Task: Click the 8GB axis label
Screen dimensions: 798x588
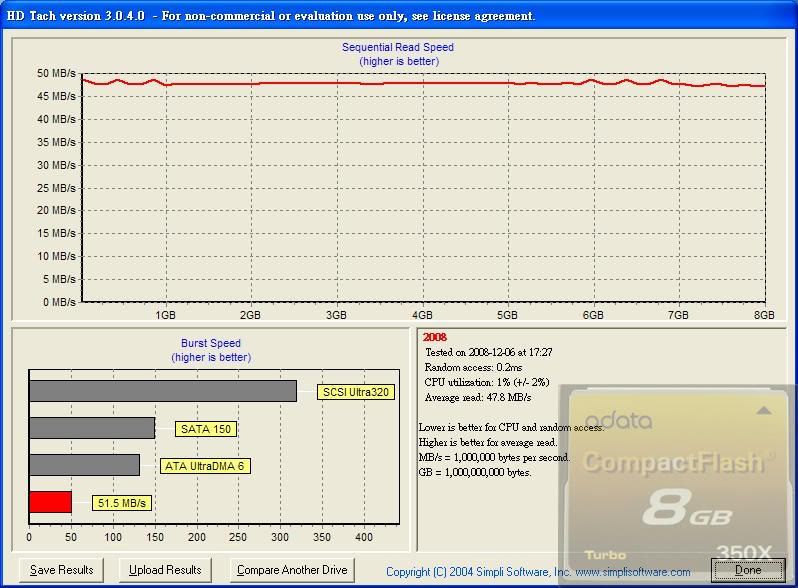Action: click(x=764, y=315)
